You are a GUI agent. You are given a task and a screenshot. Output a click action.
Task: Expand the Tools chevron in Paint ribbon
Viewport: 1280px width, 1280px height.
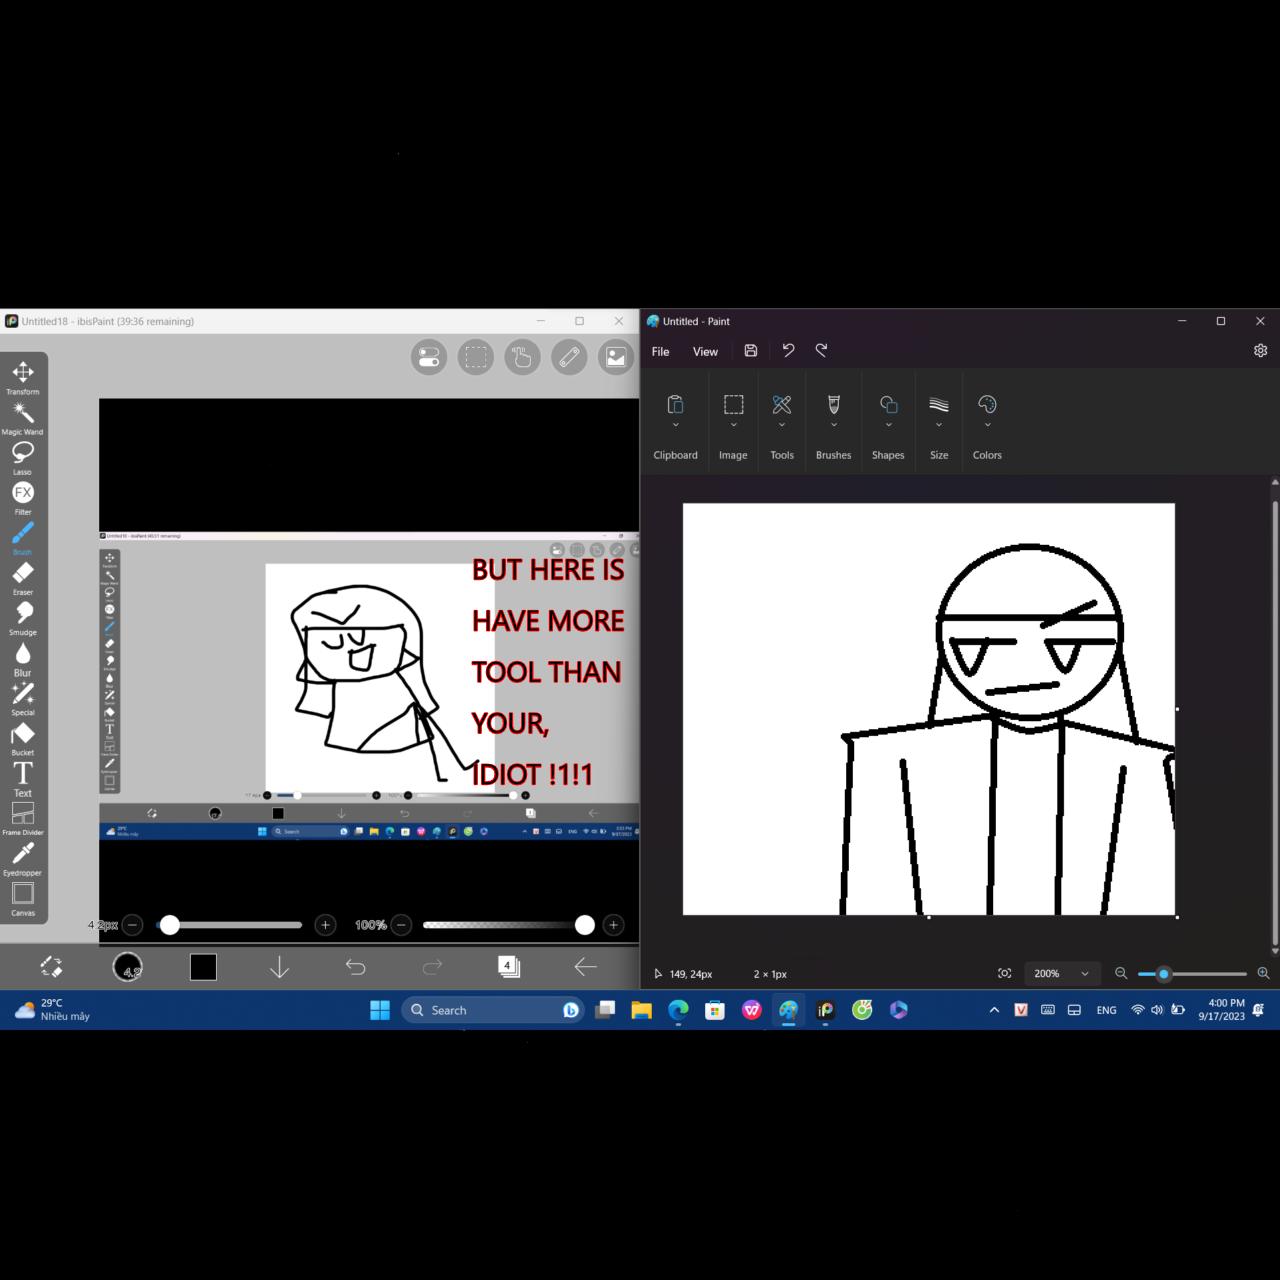click(782, 422)
